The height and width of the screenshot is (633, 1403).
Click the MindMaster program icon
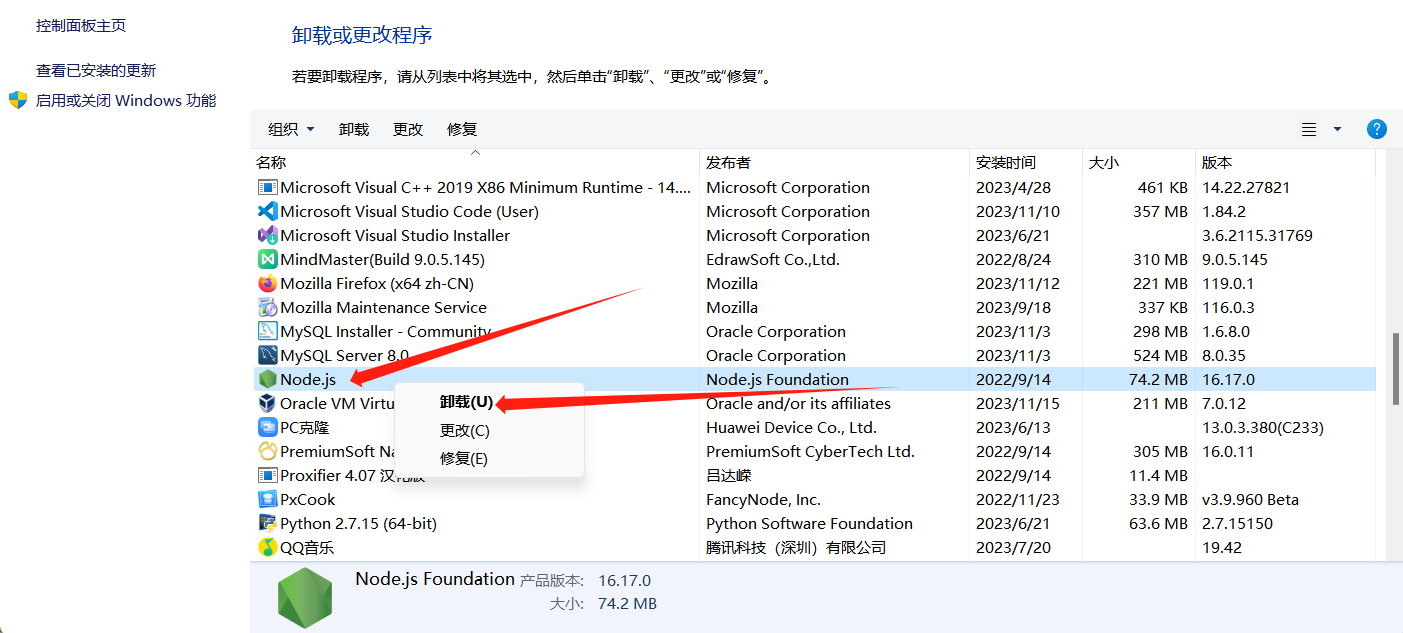tap(267, 259)
